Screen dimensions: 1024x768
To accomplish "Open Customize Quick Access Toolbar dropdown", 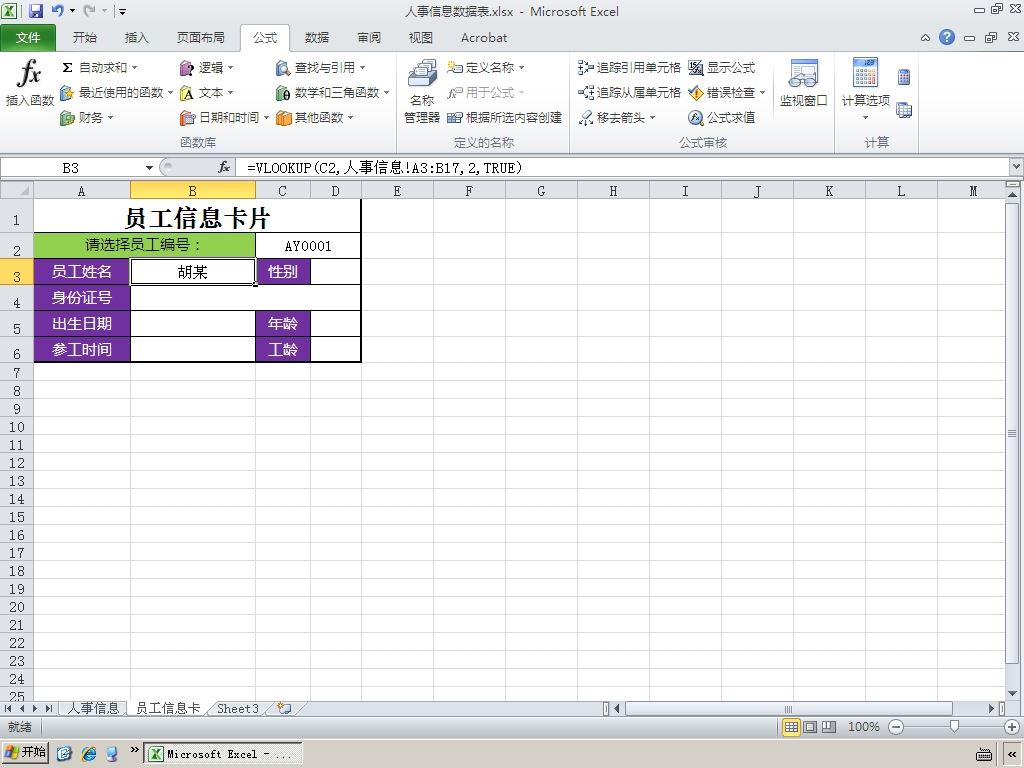I will 122,11.
